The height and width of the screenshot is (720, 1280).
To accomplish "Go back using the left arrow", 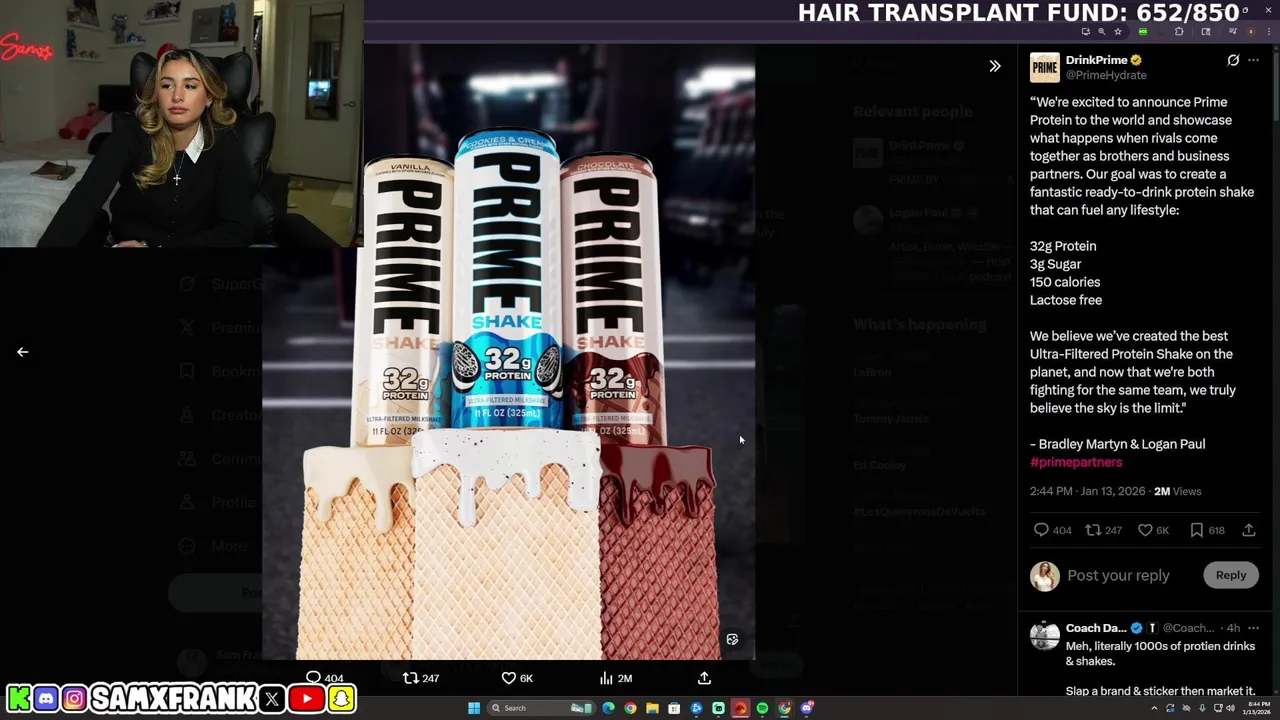I will tap(22, 352).
